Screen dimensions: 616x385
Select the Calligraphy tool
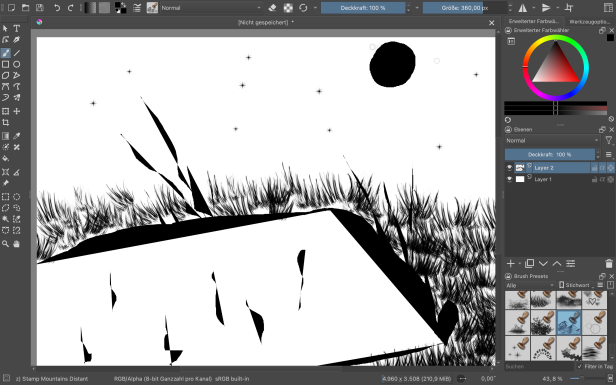pyautogui.click(x=16, y=40)
